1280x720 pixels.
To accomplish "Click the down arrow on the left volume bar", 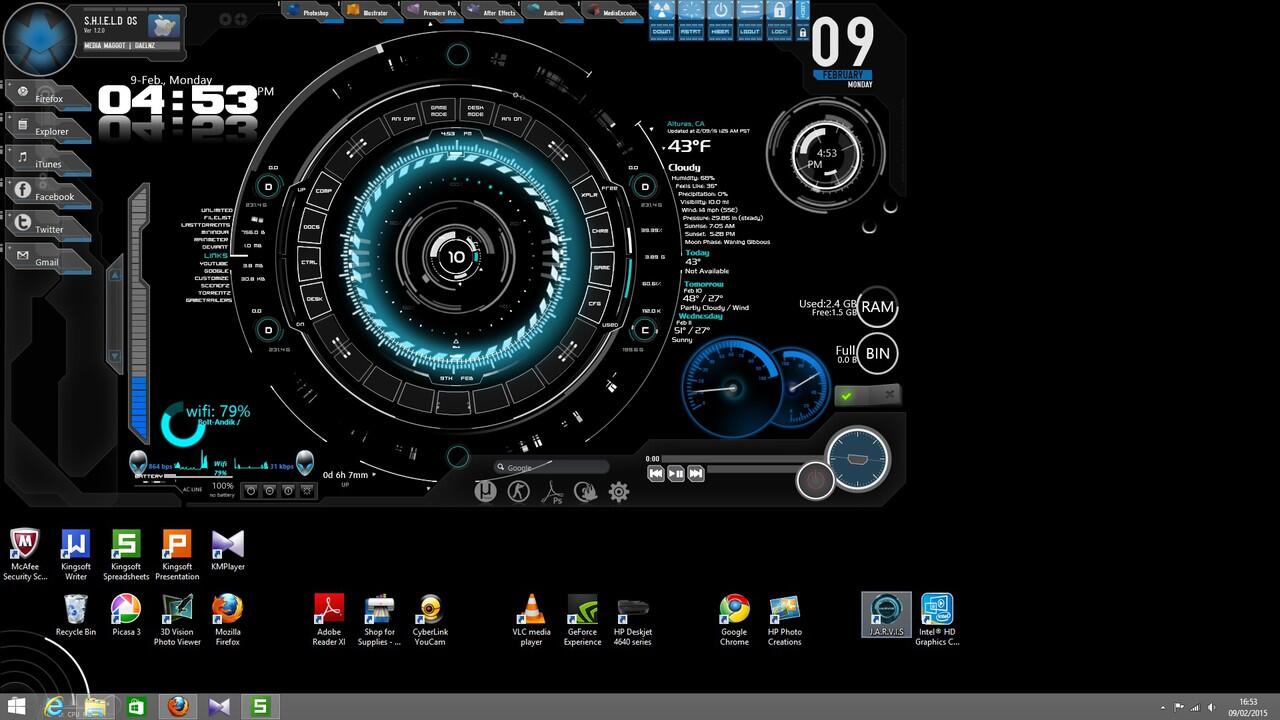I will tap(115, 355).
